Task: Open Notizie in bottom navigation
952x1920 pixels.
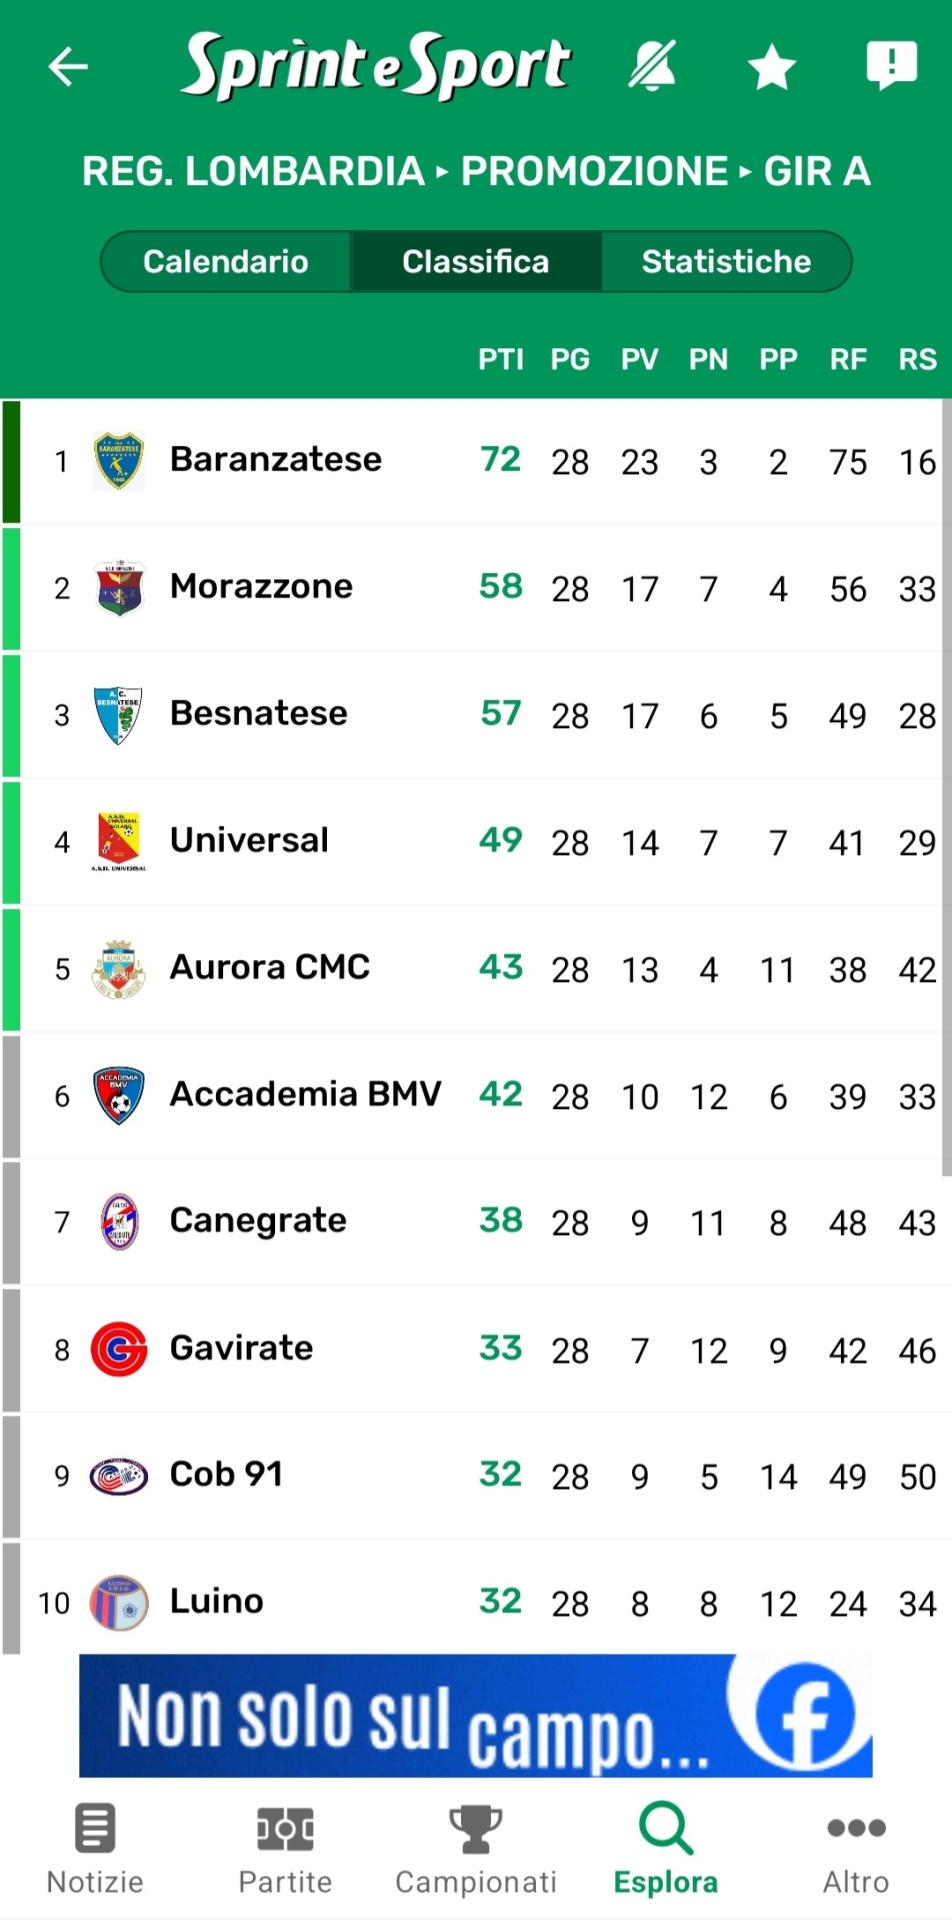Action: click(x=96, y=1849)
